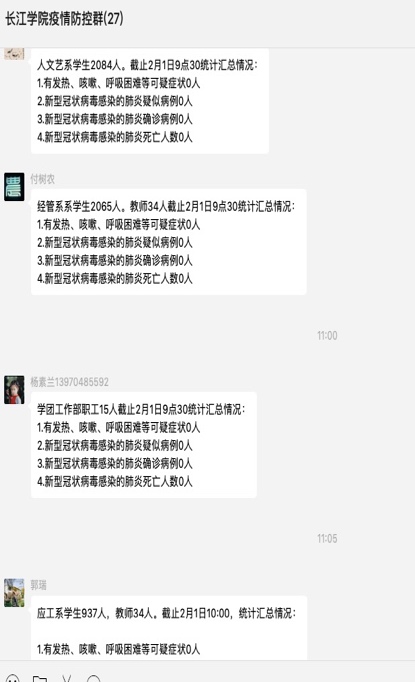
Task: Select the 人文艺系学生2084人 message bubble
Action: [150, 101]
